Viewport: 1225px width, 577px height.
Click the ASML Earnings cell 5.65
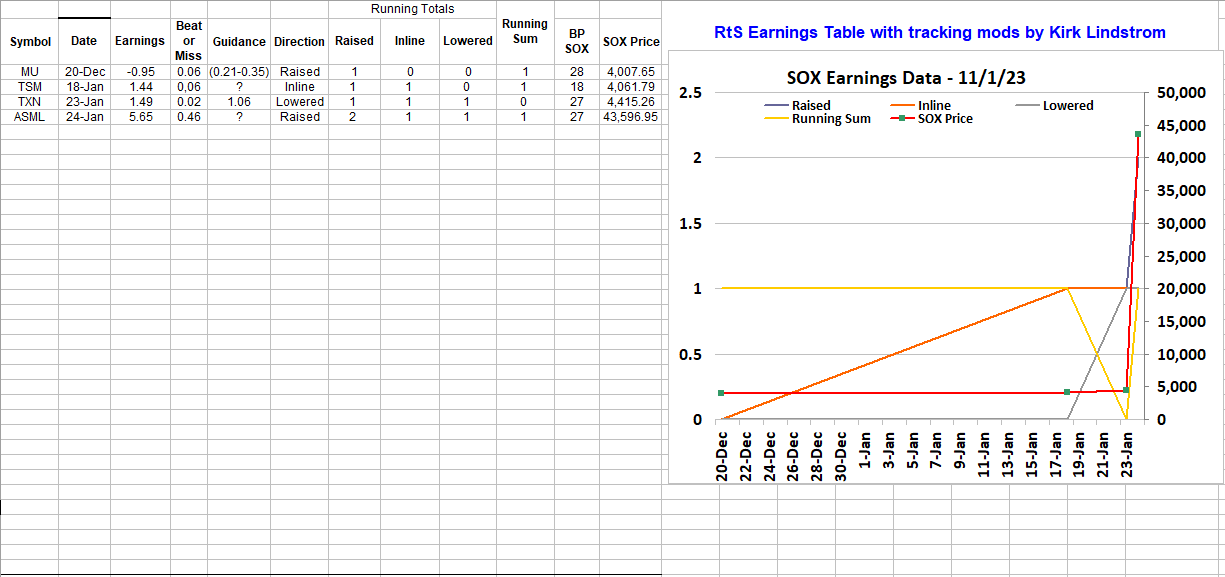(x=140, y=117)
